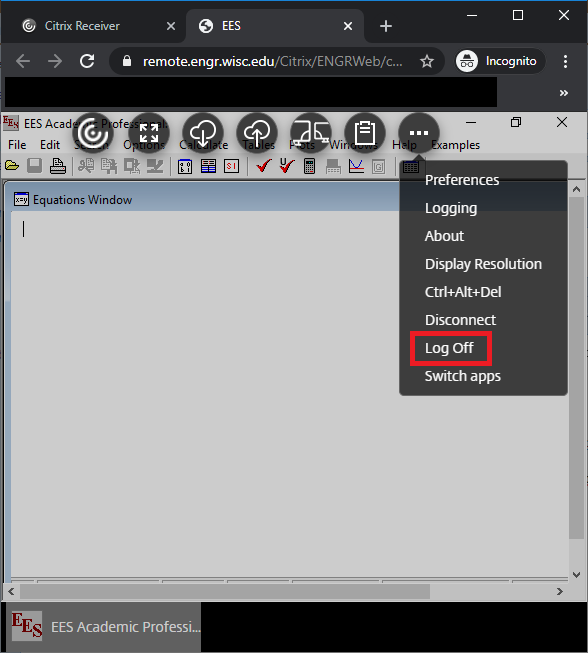Open the EES Function Information icon
This screenshot has height=653, width=588.
[208, 167]
